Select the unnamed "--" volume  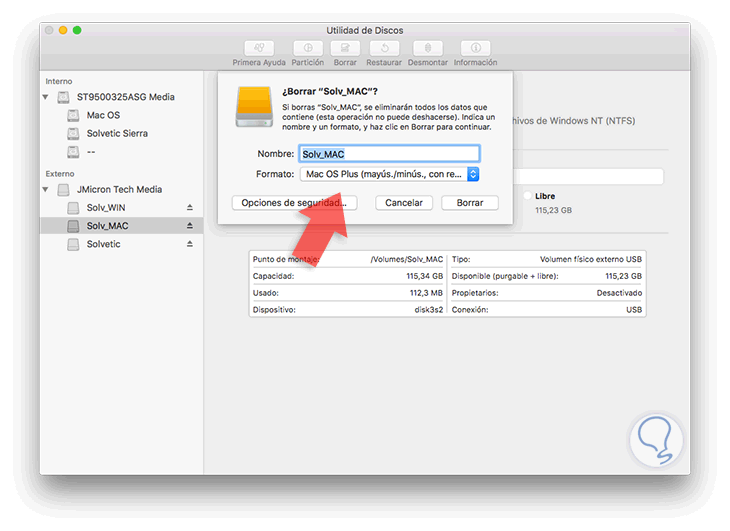coord(91,152)
